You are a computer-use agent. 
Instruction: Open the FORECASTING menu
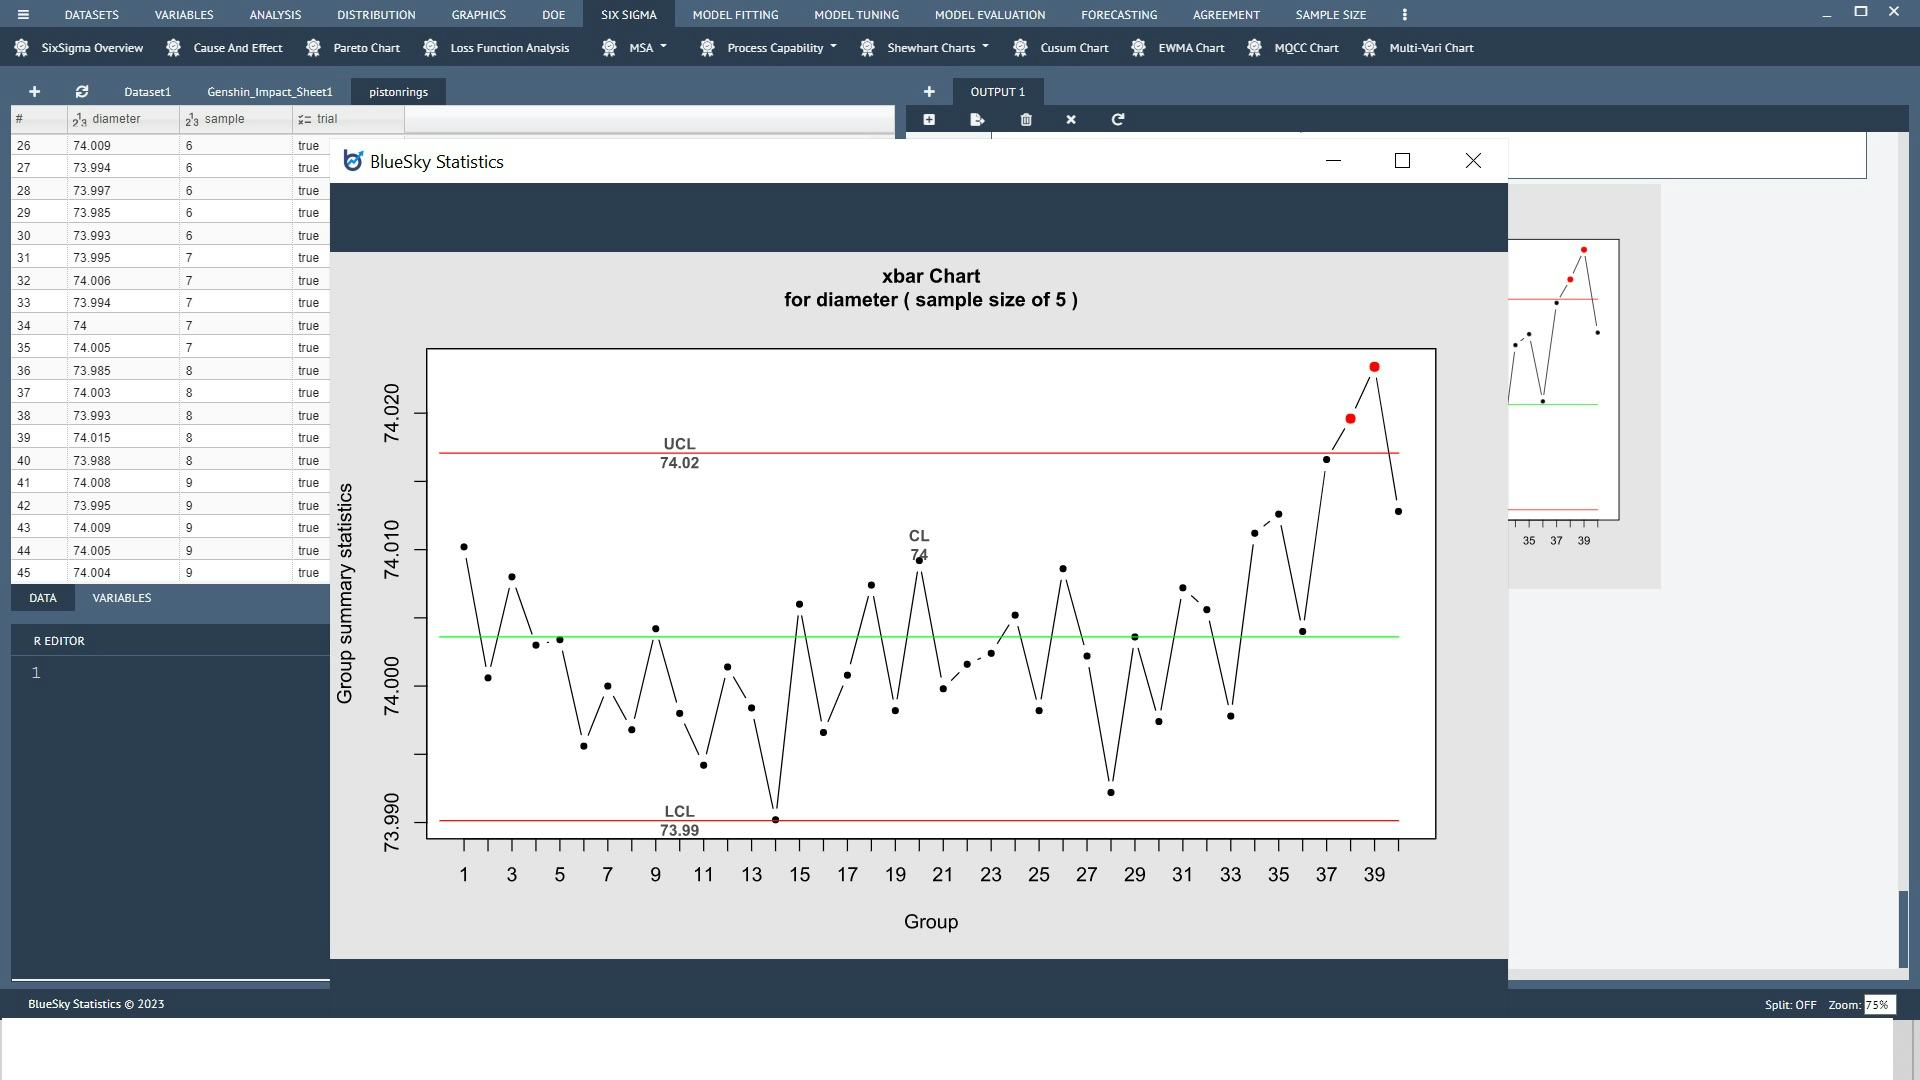pyautogui.click(x=1118, y=14)
